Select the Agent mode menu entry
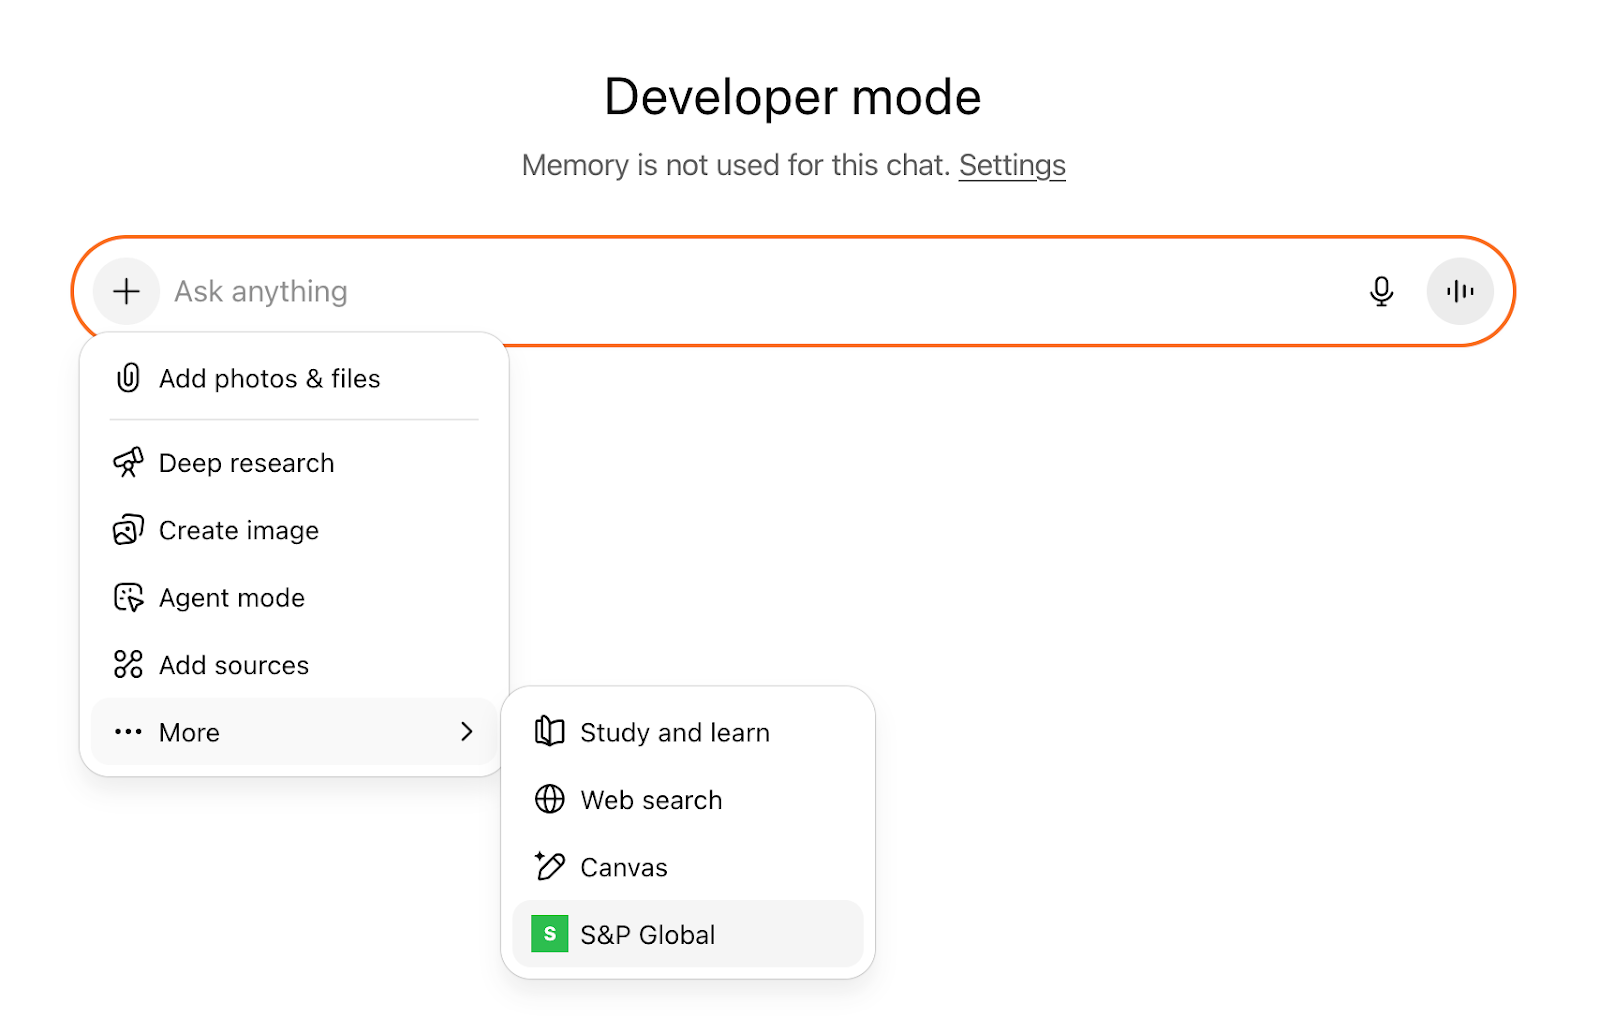Screen dimensions: 1600x1032 point(232,597)
